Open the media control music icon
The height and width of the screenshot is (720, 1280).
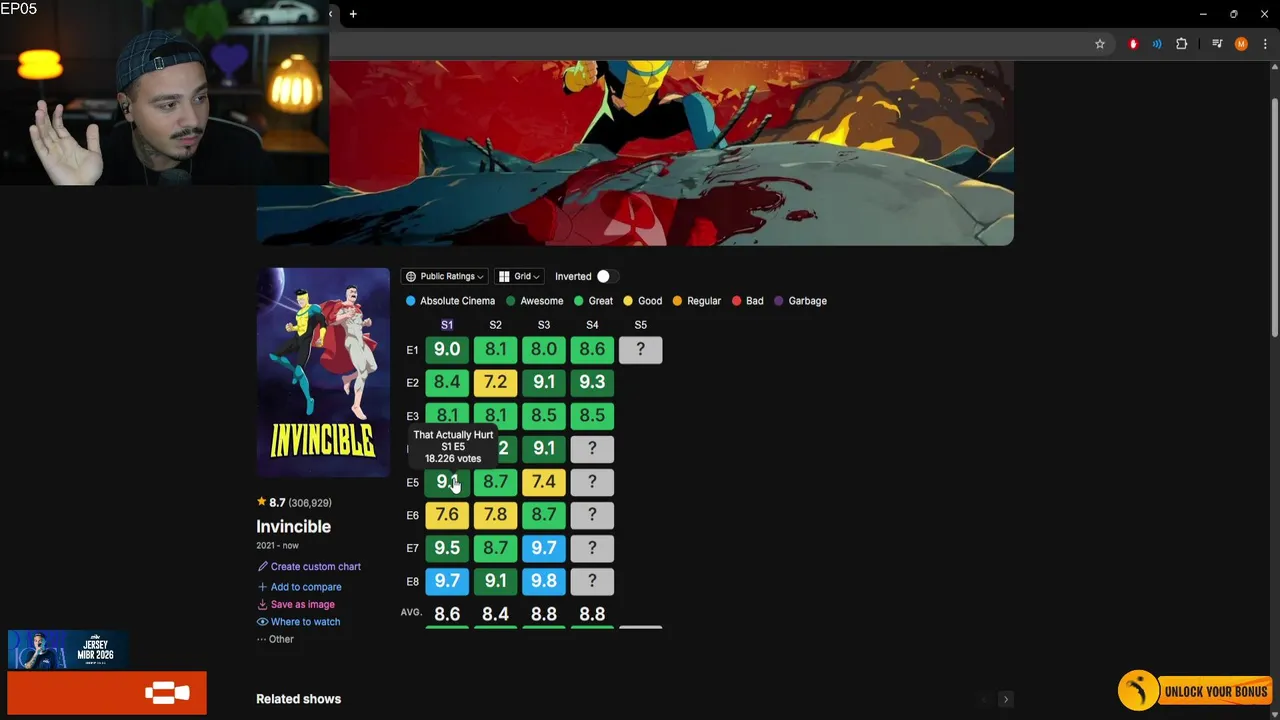[x=1217, y=44]
